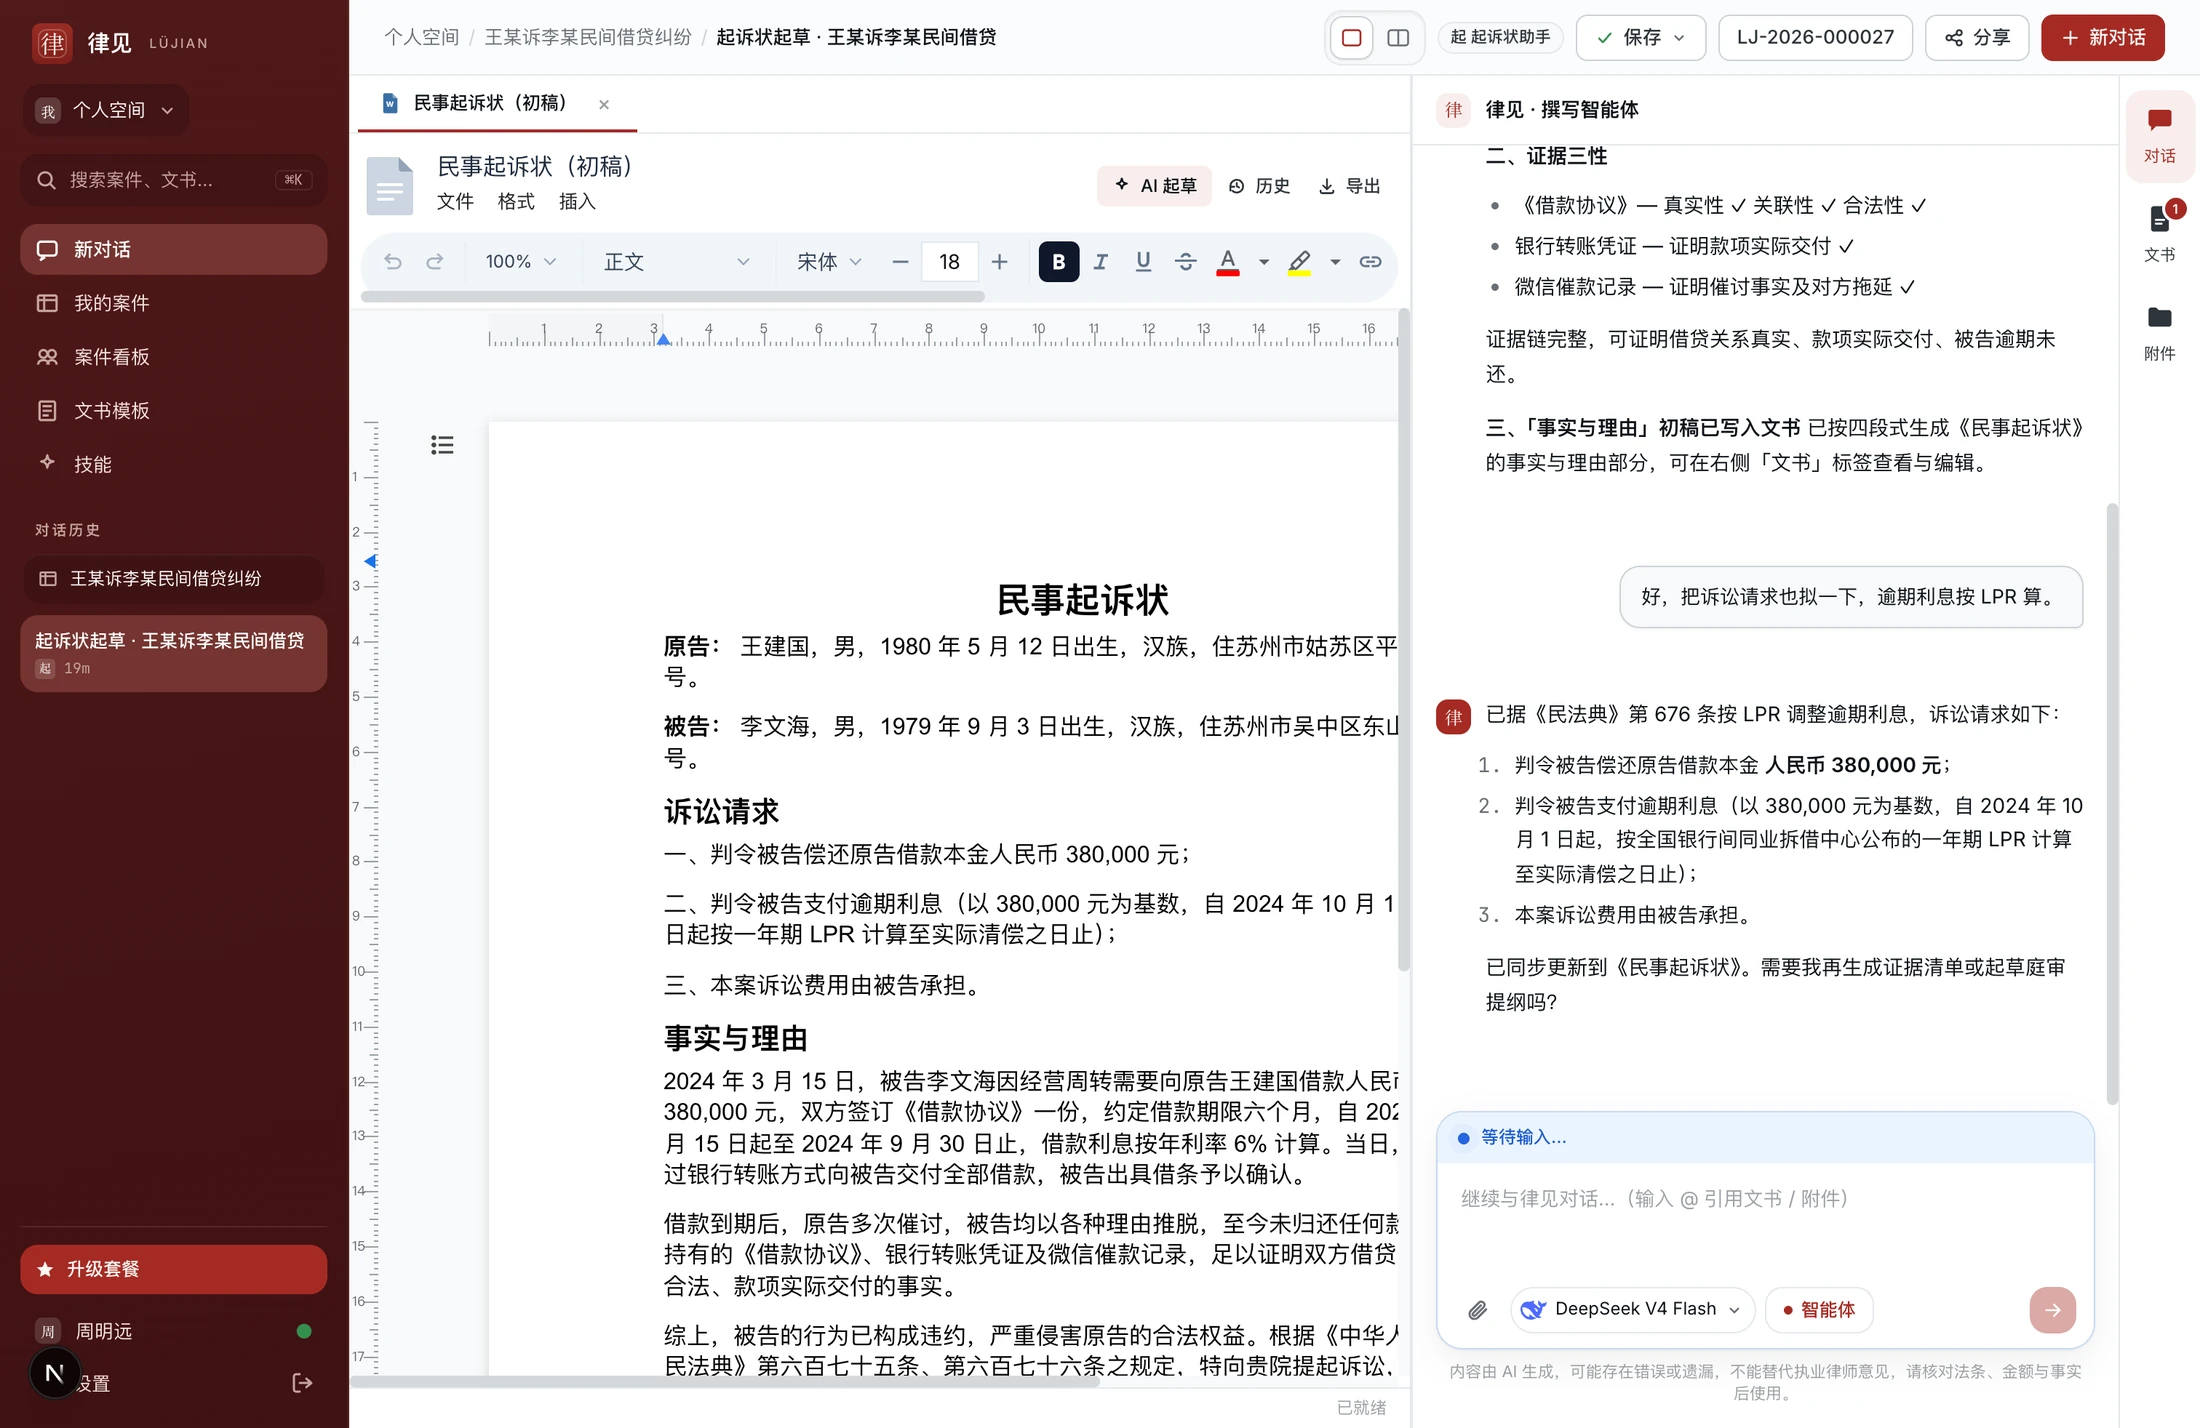The image size is (2200, 1428).
Task: Decrease font size with minus button
Action: [x=900, y=262]
